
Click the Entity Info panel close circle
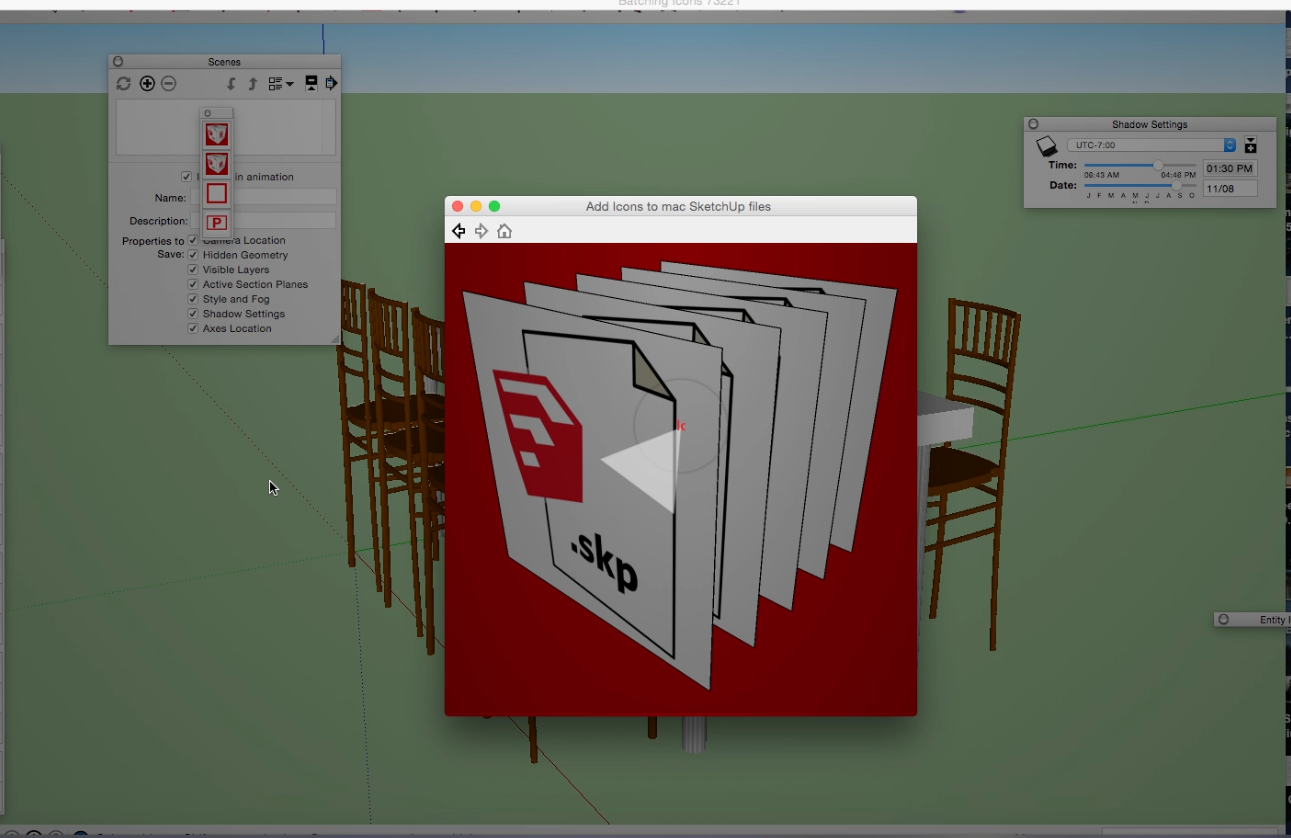pyautogui.click(x=1223, y=620)
